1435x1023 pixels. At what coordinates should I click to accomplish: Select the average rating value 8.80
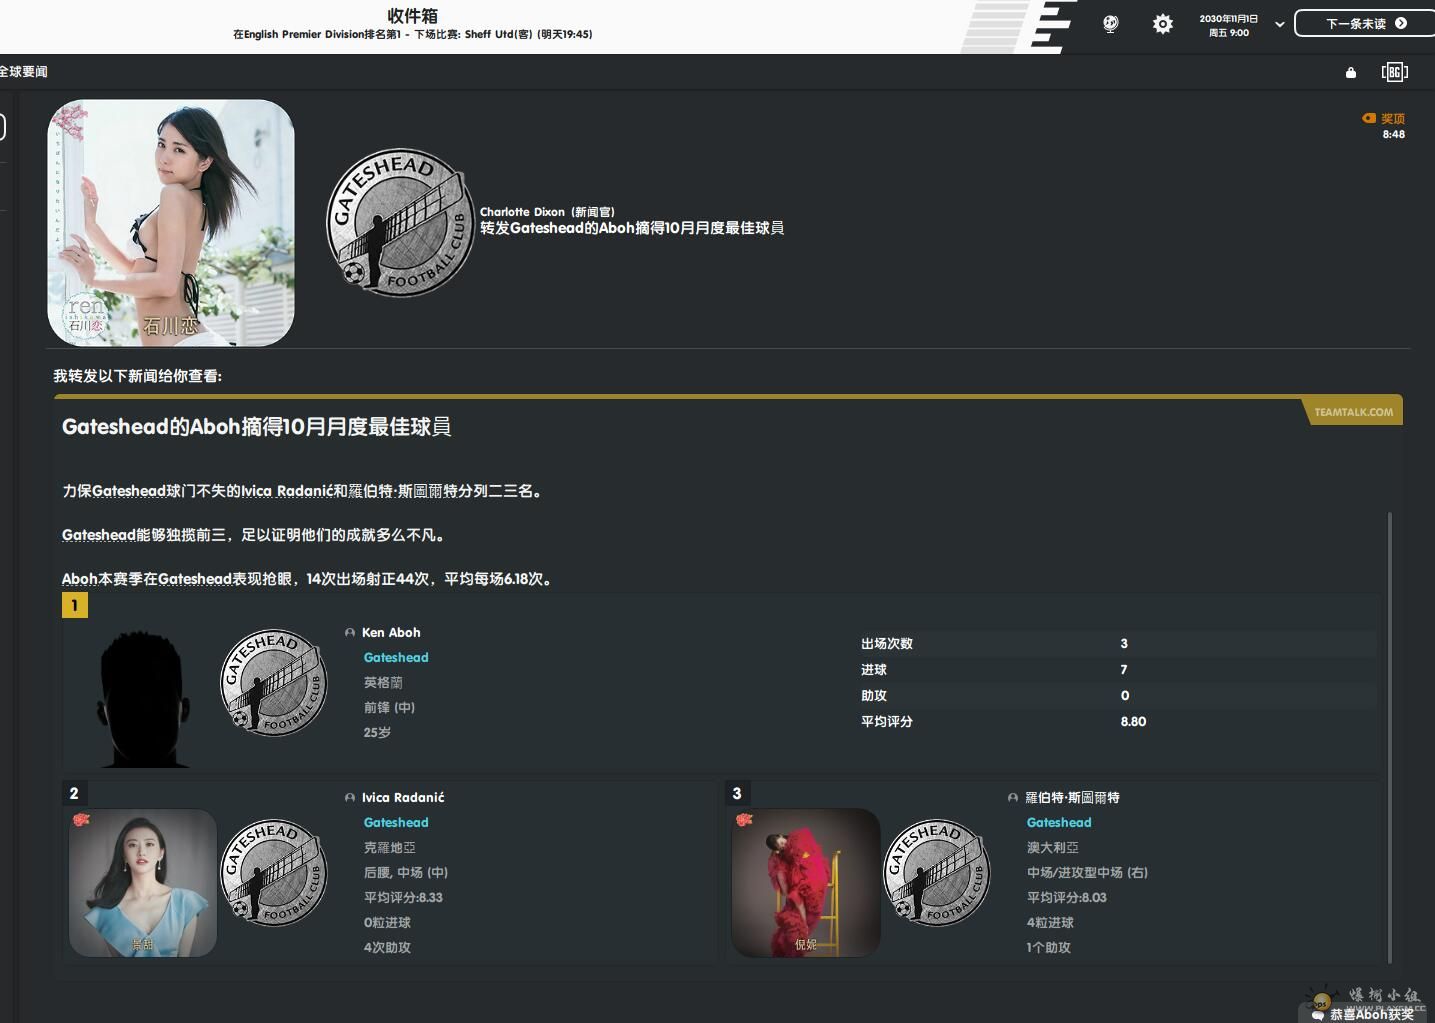1133,722
